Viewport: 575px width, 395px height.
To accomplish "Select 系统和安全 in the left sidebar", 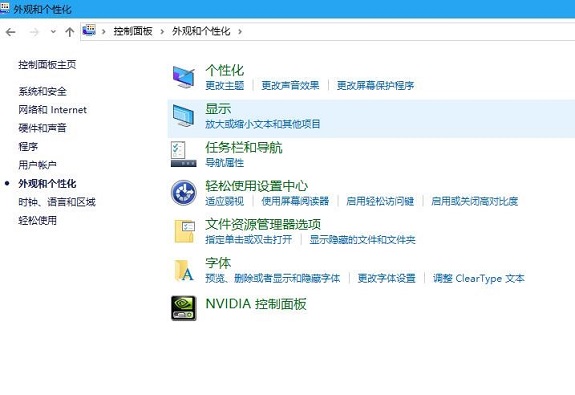I will (43, 91).
